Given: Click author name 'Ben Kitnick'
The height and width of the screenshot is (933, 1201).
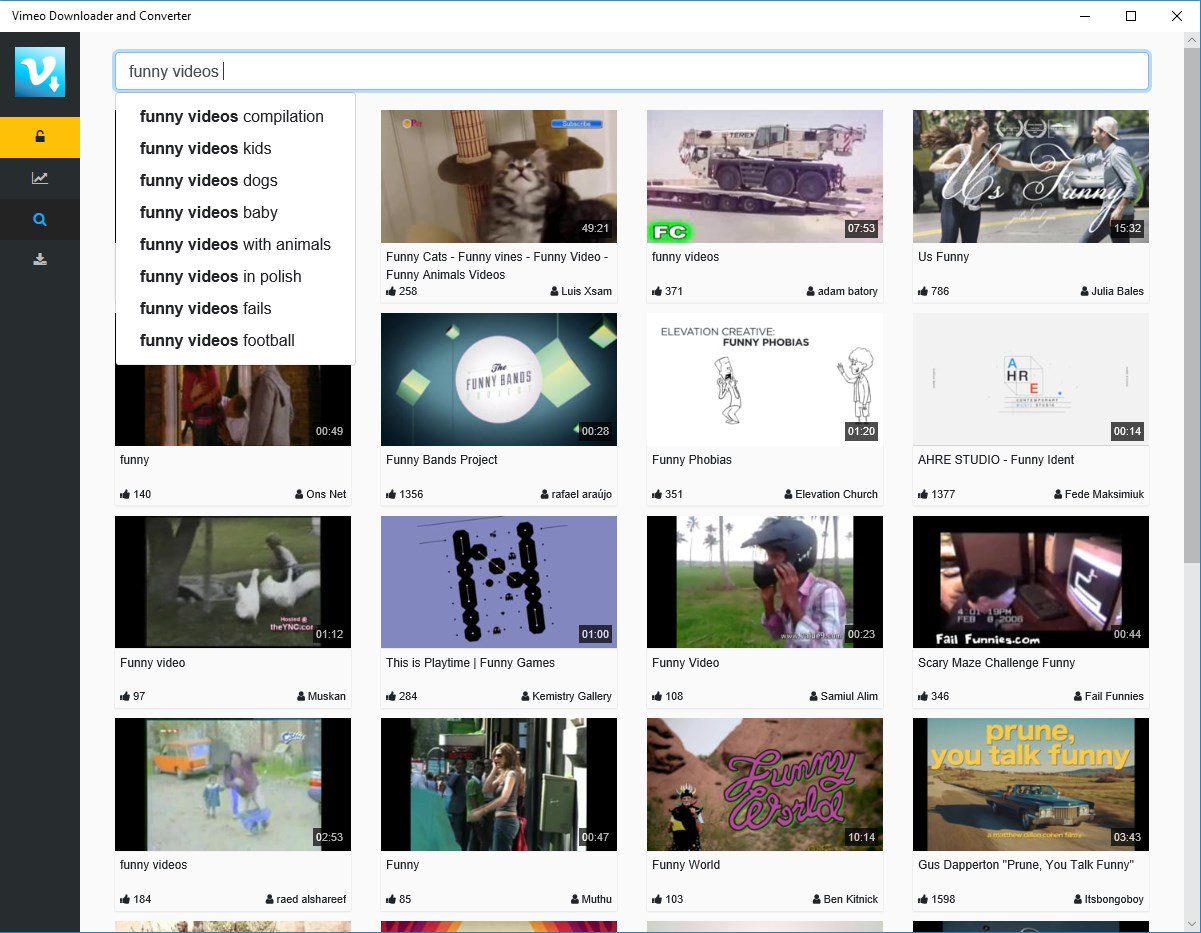Looking at the screenshot, I should (851, 899).
